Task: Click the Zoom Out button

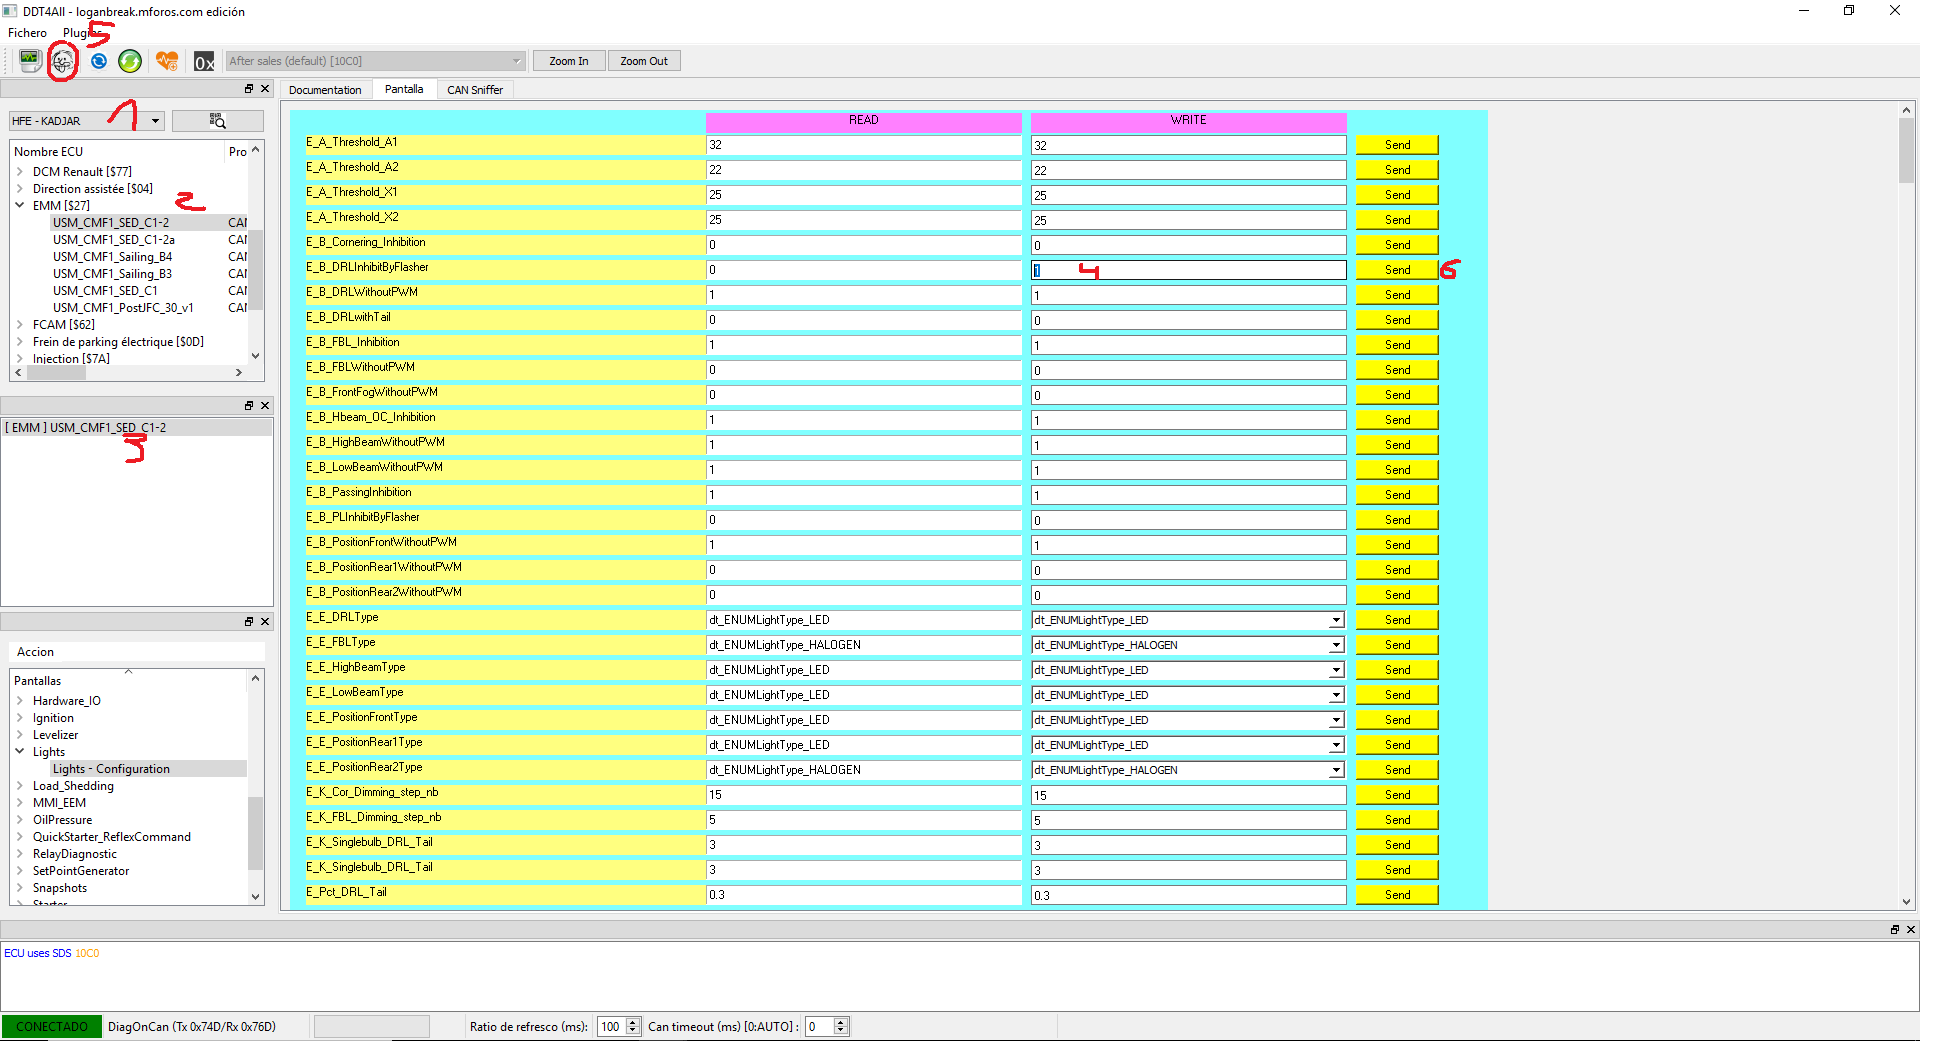Action: [x=644, y=61]
